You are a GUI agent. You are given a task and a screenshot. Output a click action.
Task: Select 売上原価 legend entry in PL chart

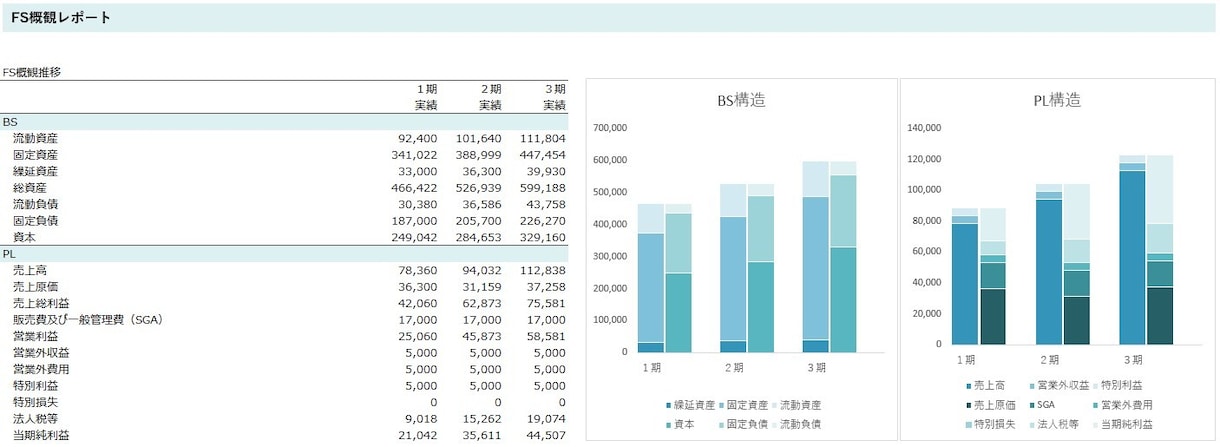click(990, 405)
